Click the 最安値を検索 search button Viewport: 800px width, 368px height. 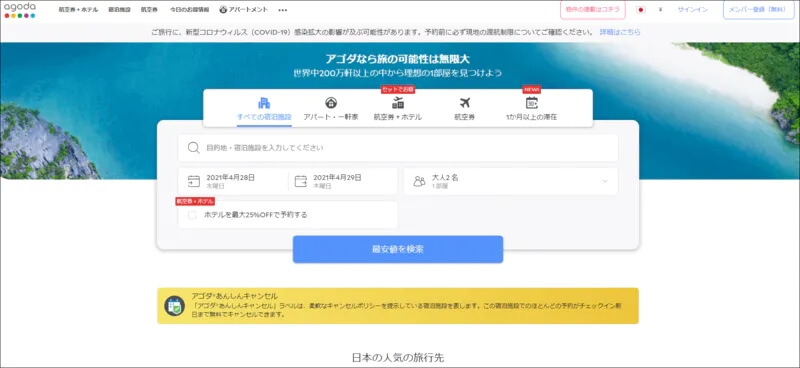398,250
